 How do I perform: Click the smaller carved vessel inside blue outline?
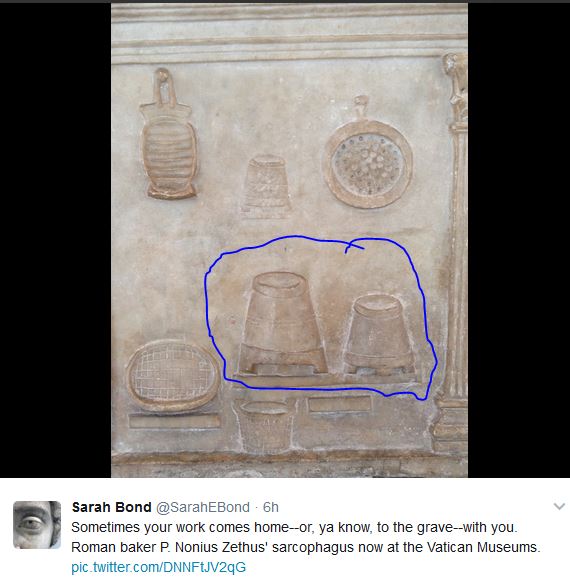pyautogui.click(x=378, y=333)
